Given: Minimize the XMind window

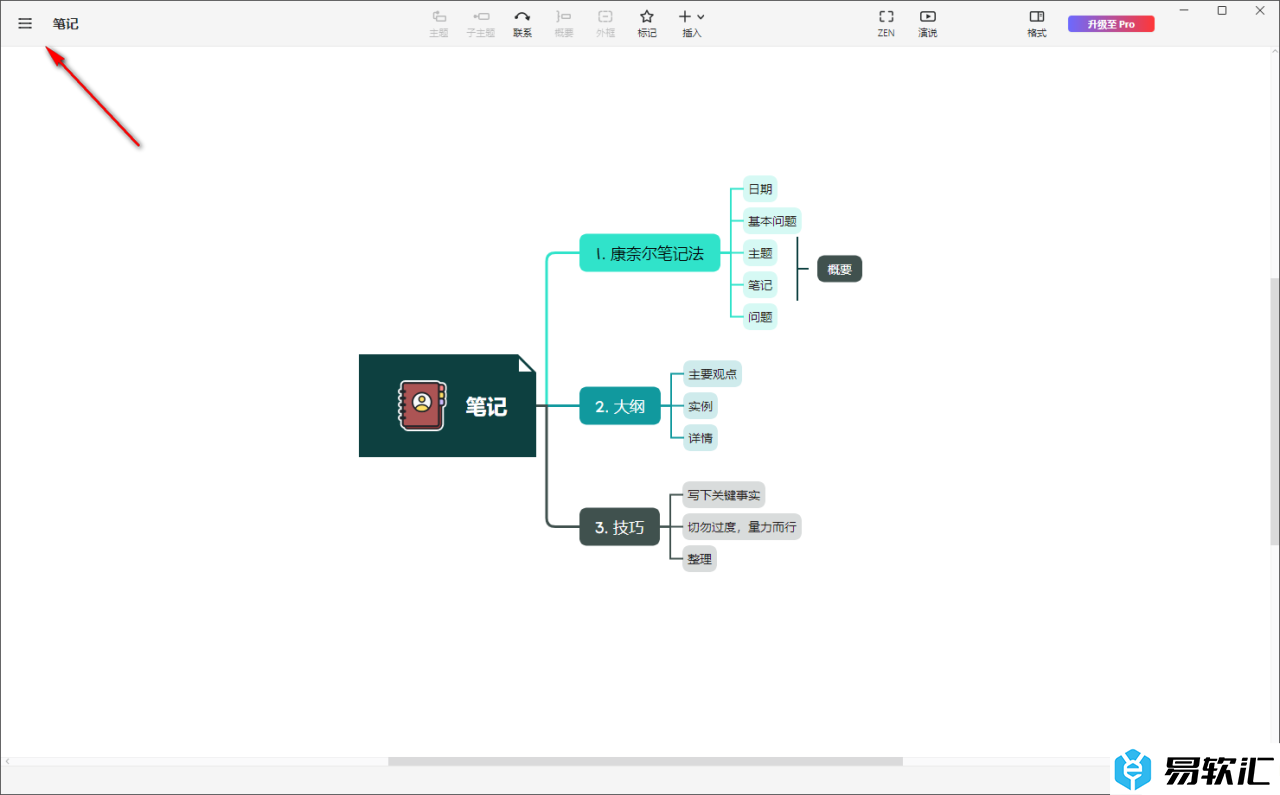Looking at the screenshot, I should [1184, 10].
